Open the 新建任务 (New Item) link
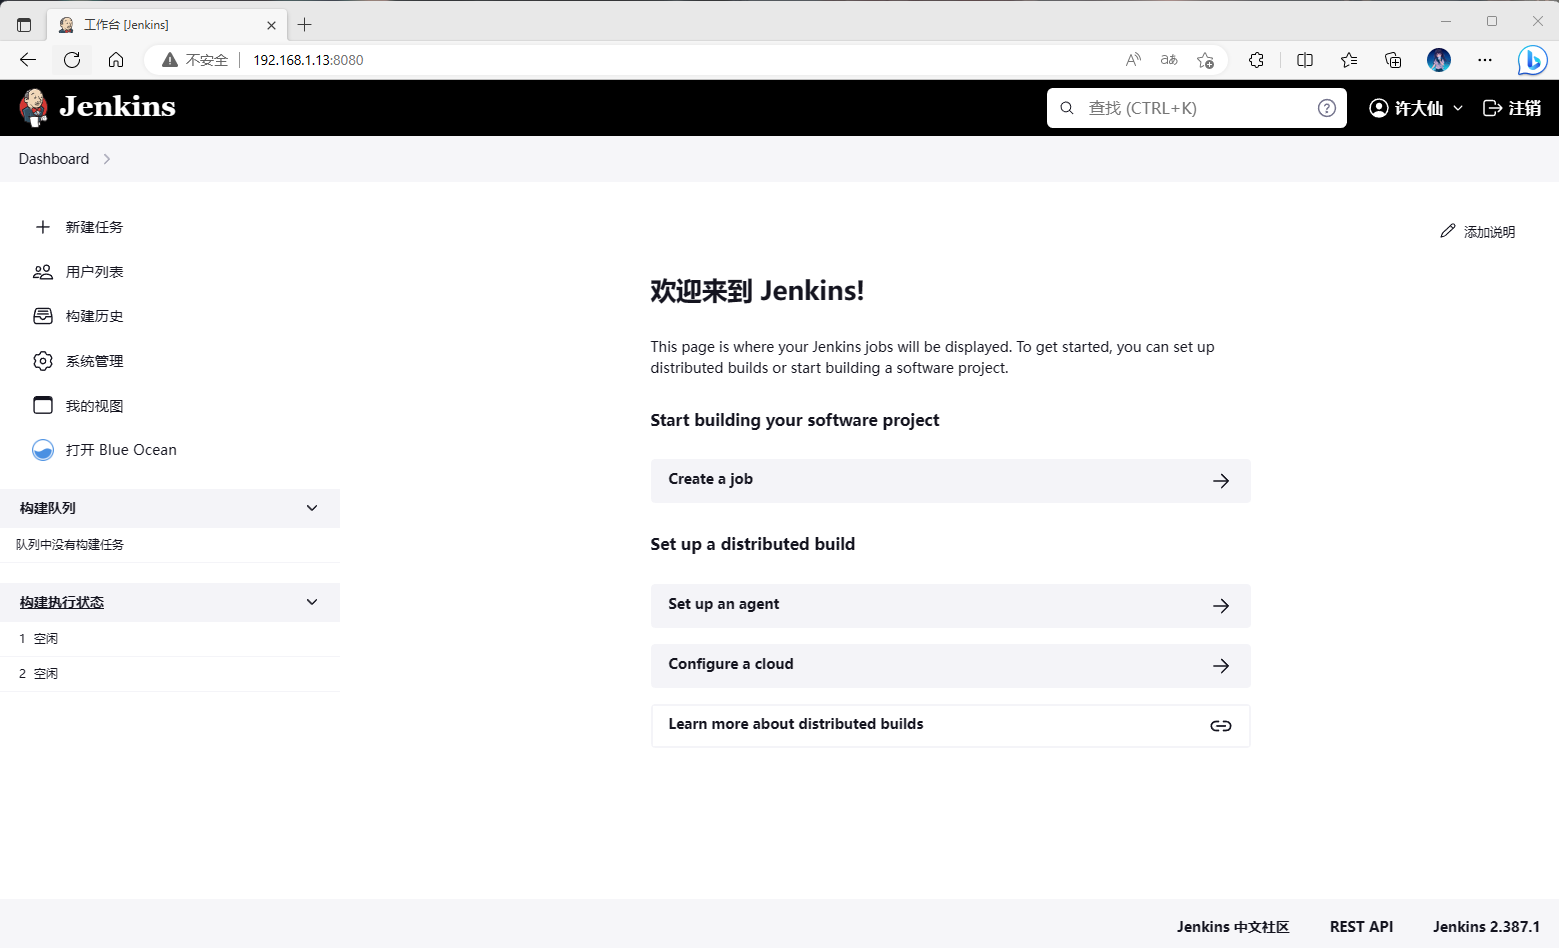The width and height of the screenshot is (1559, 948). [94, 227]
